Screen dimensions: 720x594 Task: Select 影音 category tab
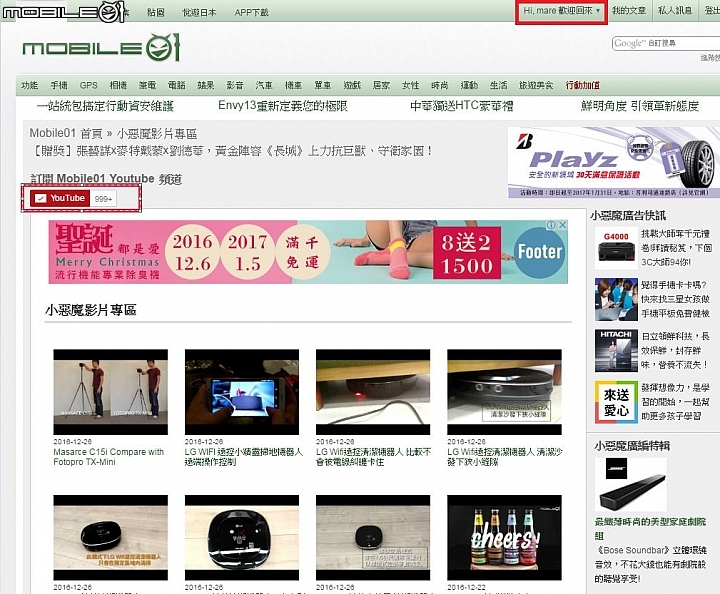(x=235, y=85)
